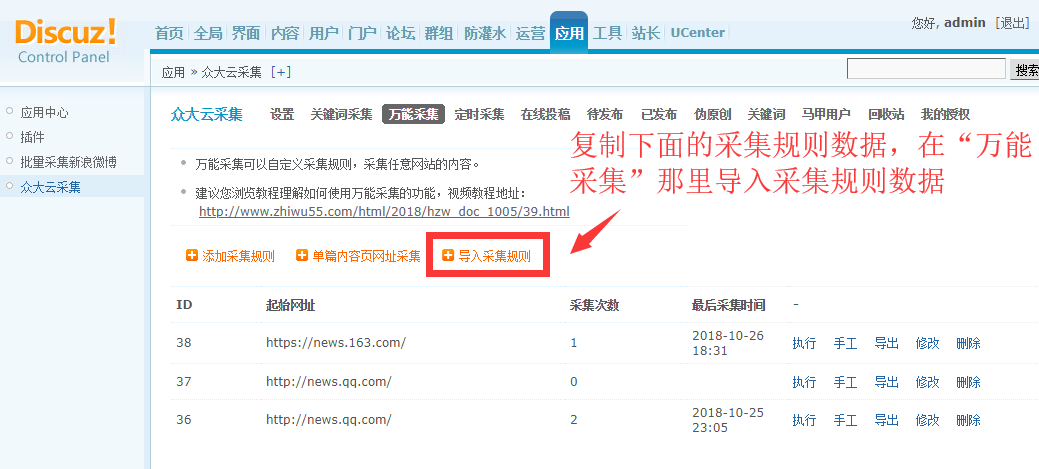Click 执行 for rule ID 38
Screen dimensions: 1039x469
coord(804,343)
